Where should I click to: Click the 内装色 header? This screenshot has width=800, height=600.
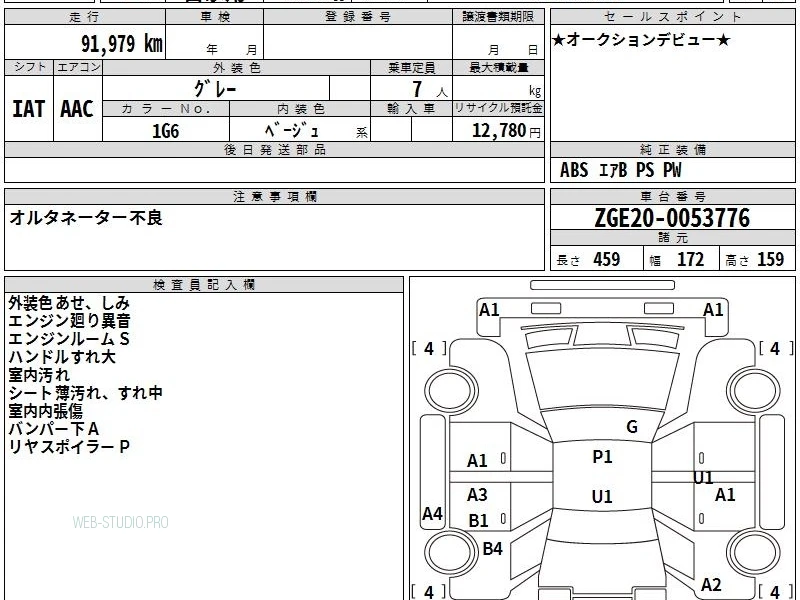tap(300, 109)
